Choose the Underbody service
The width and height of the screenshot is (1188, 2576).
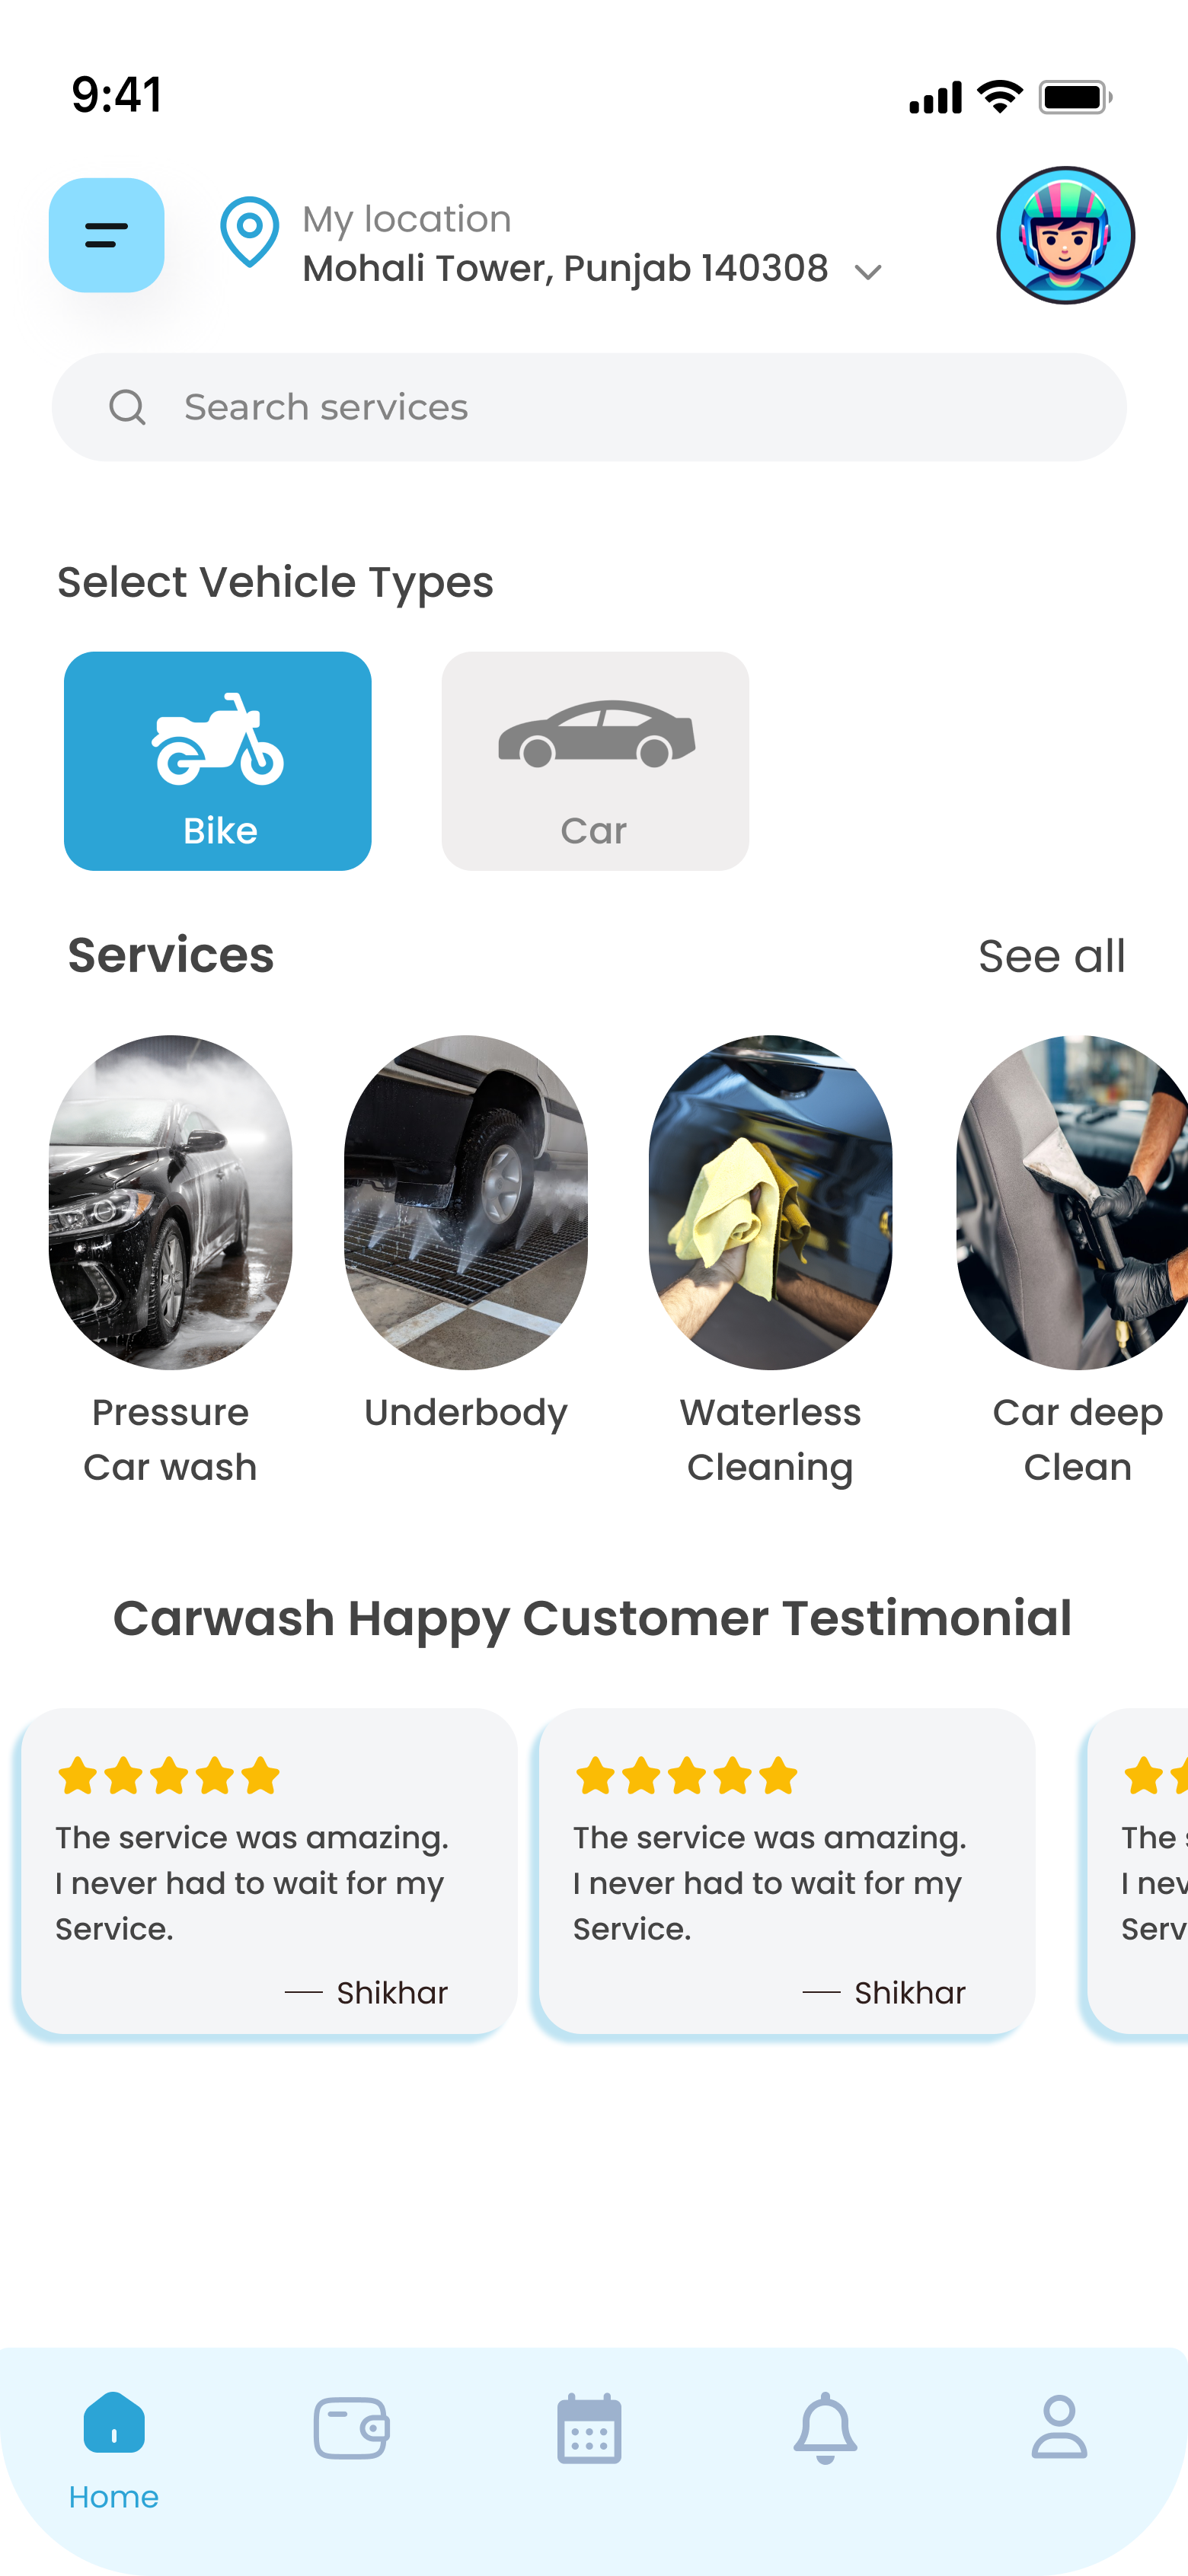[x=466, y=1235]
